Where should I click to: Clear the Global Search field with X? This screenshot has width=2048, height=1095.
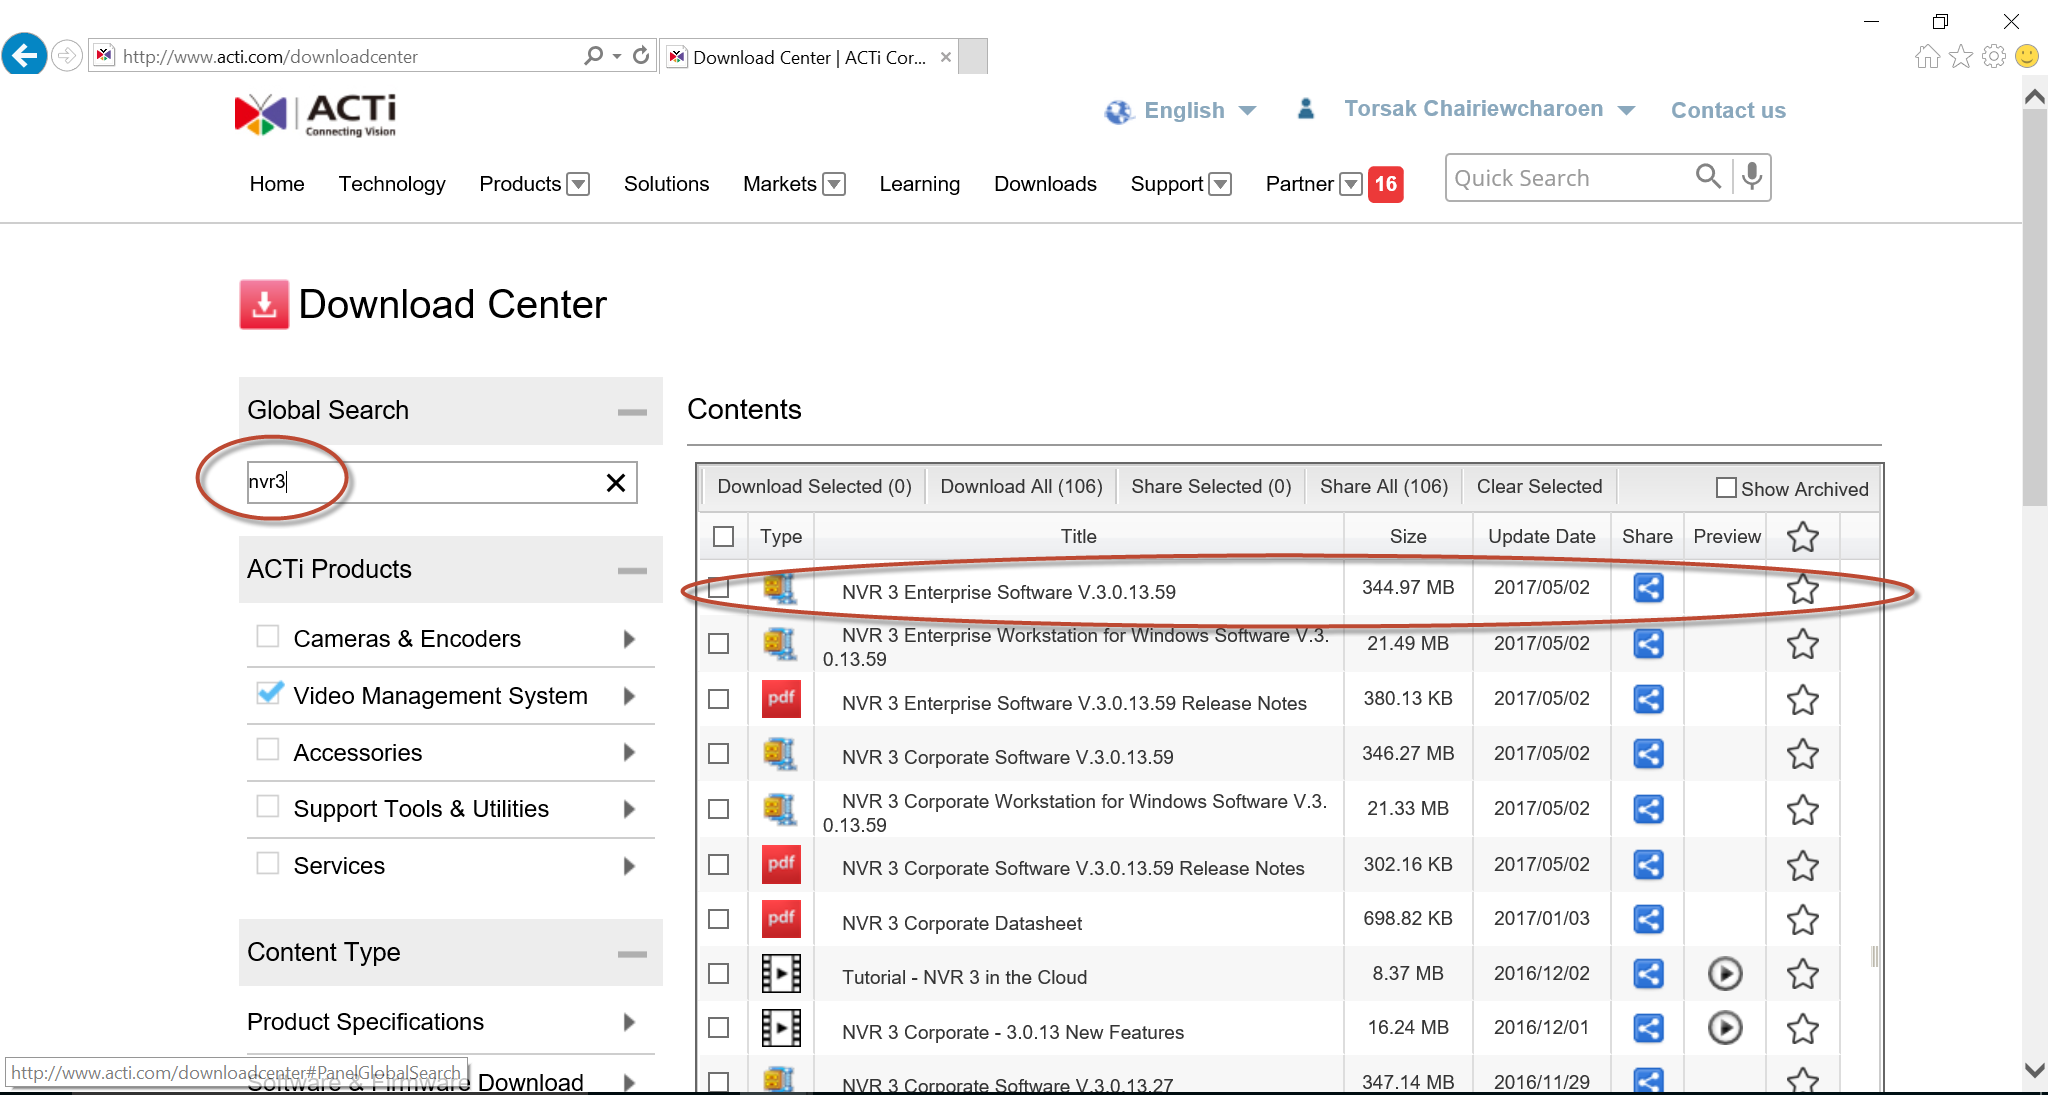tap(616, 483)
